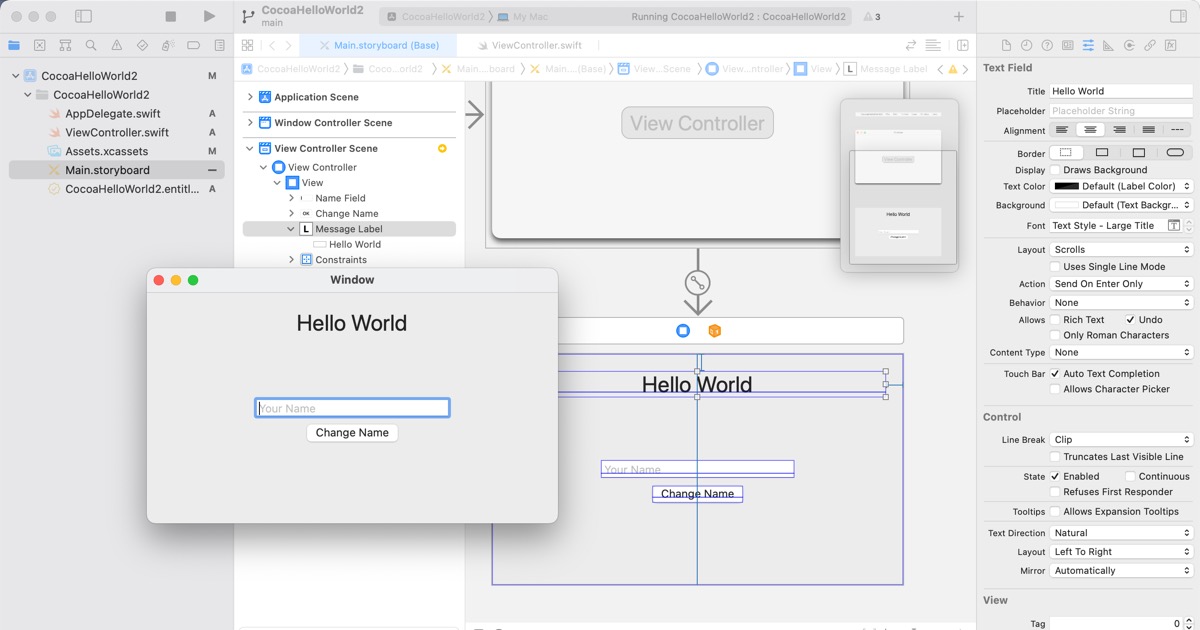
Task: Open the File inspector
Action: (1006, 45)
